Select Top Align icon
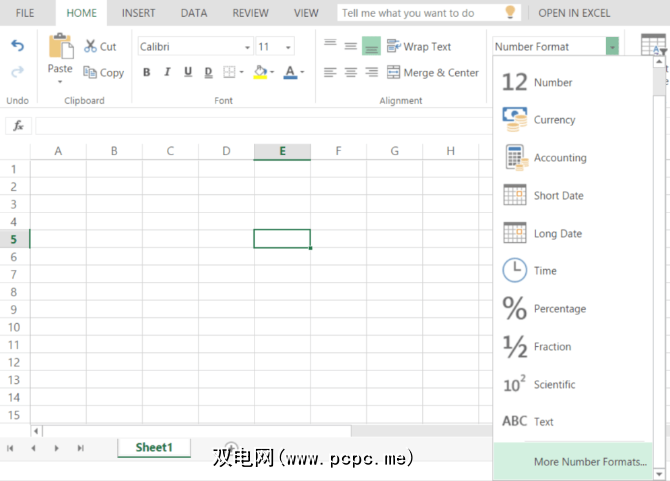The image size is (670, 481). 330,43
